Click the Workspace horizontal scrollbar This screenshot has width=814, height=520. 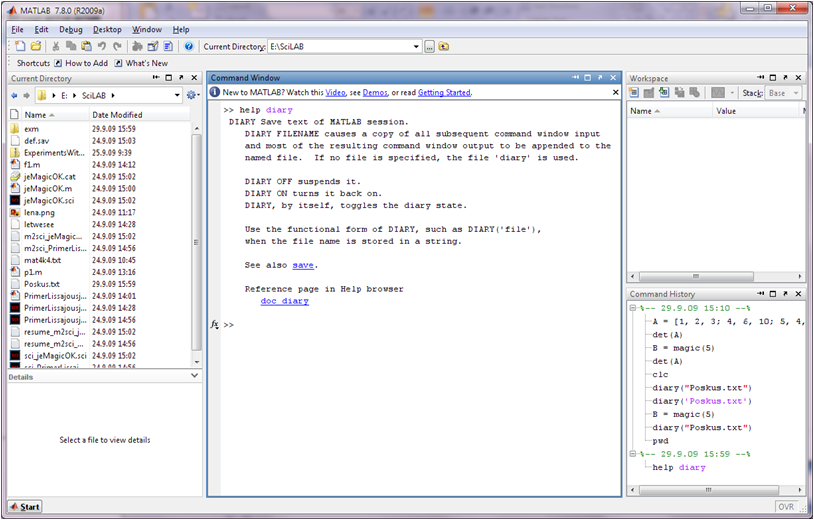coord(716,276)
